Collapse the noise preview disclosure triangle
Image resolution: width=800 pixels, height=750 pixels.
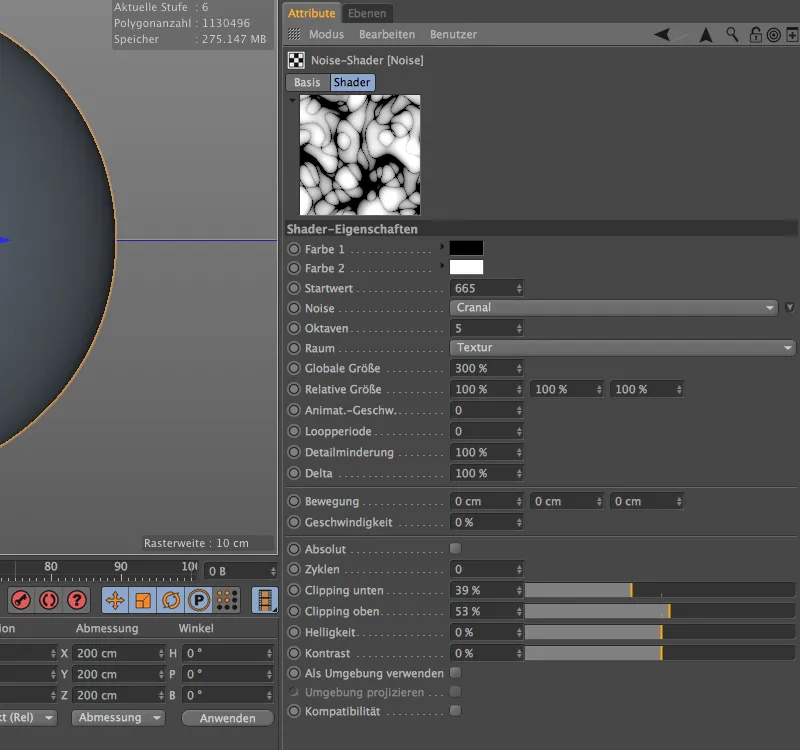(292, 101)
